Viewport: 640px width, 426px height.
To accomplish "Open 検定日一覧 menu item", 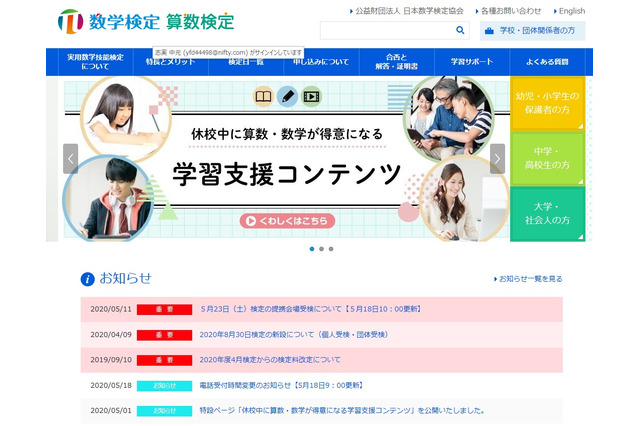I will tap(246, 62).
